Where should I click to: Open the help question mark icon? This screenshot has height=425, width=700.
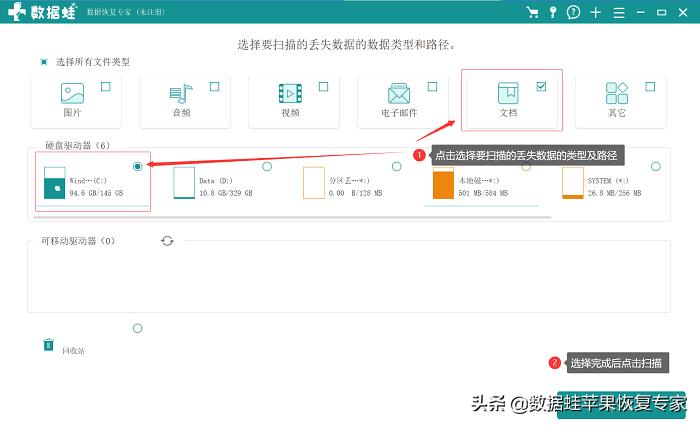tap(573, 12)
